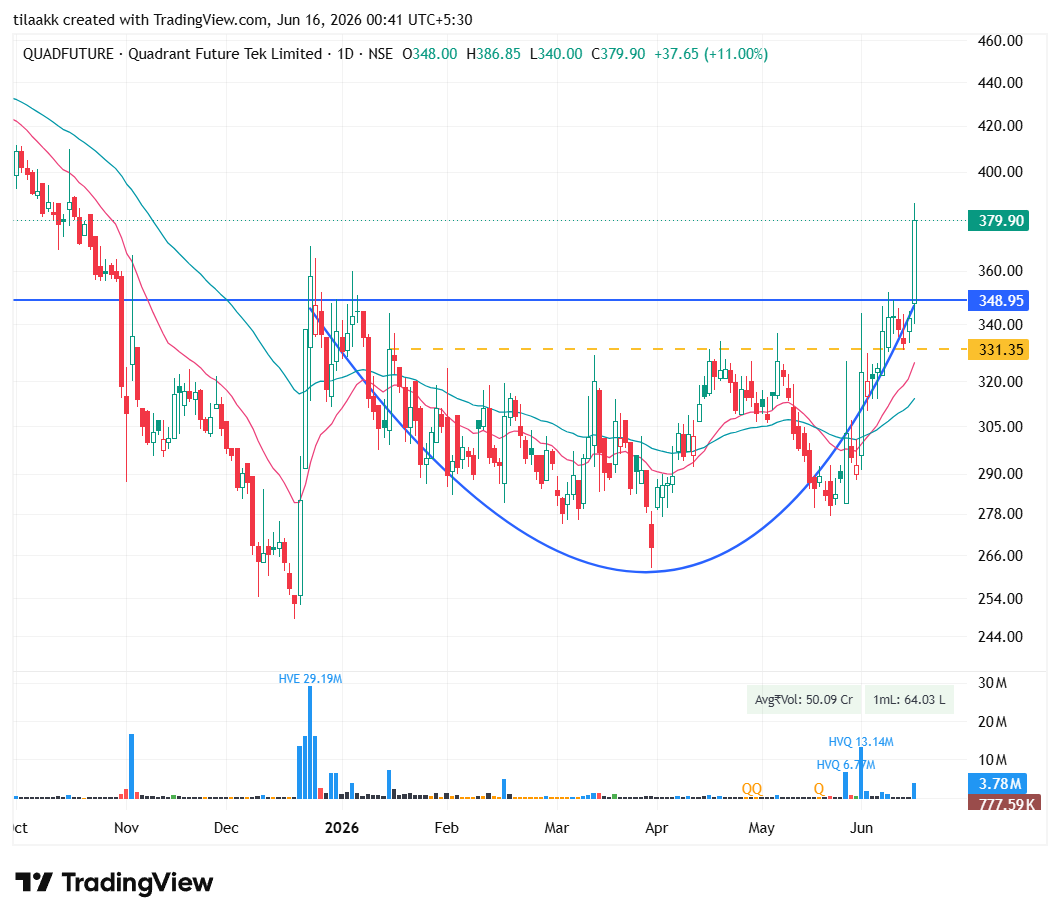Click the blue 348.95 price tag

998,300
